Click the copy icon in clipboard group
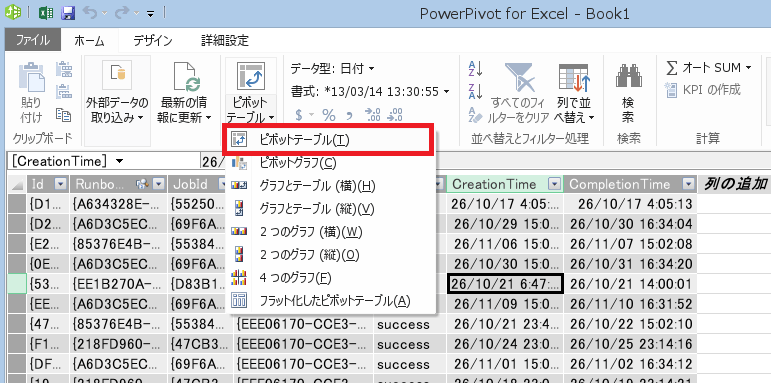The width and height of the screenshot is (771, 383). click(x=63, y=115)
